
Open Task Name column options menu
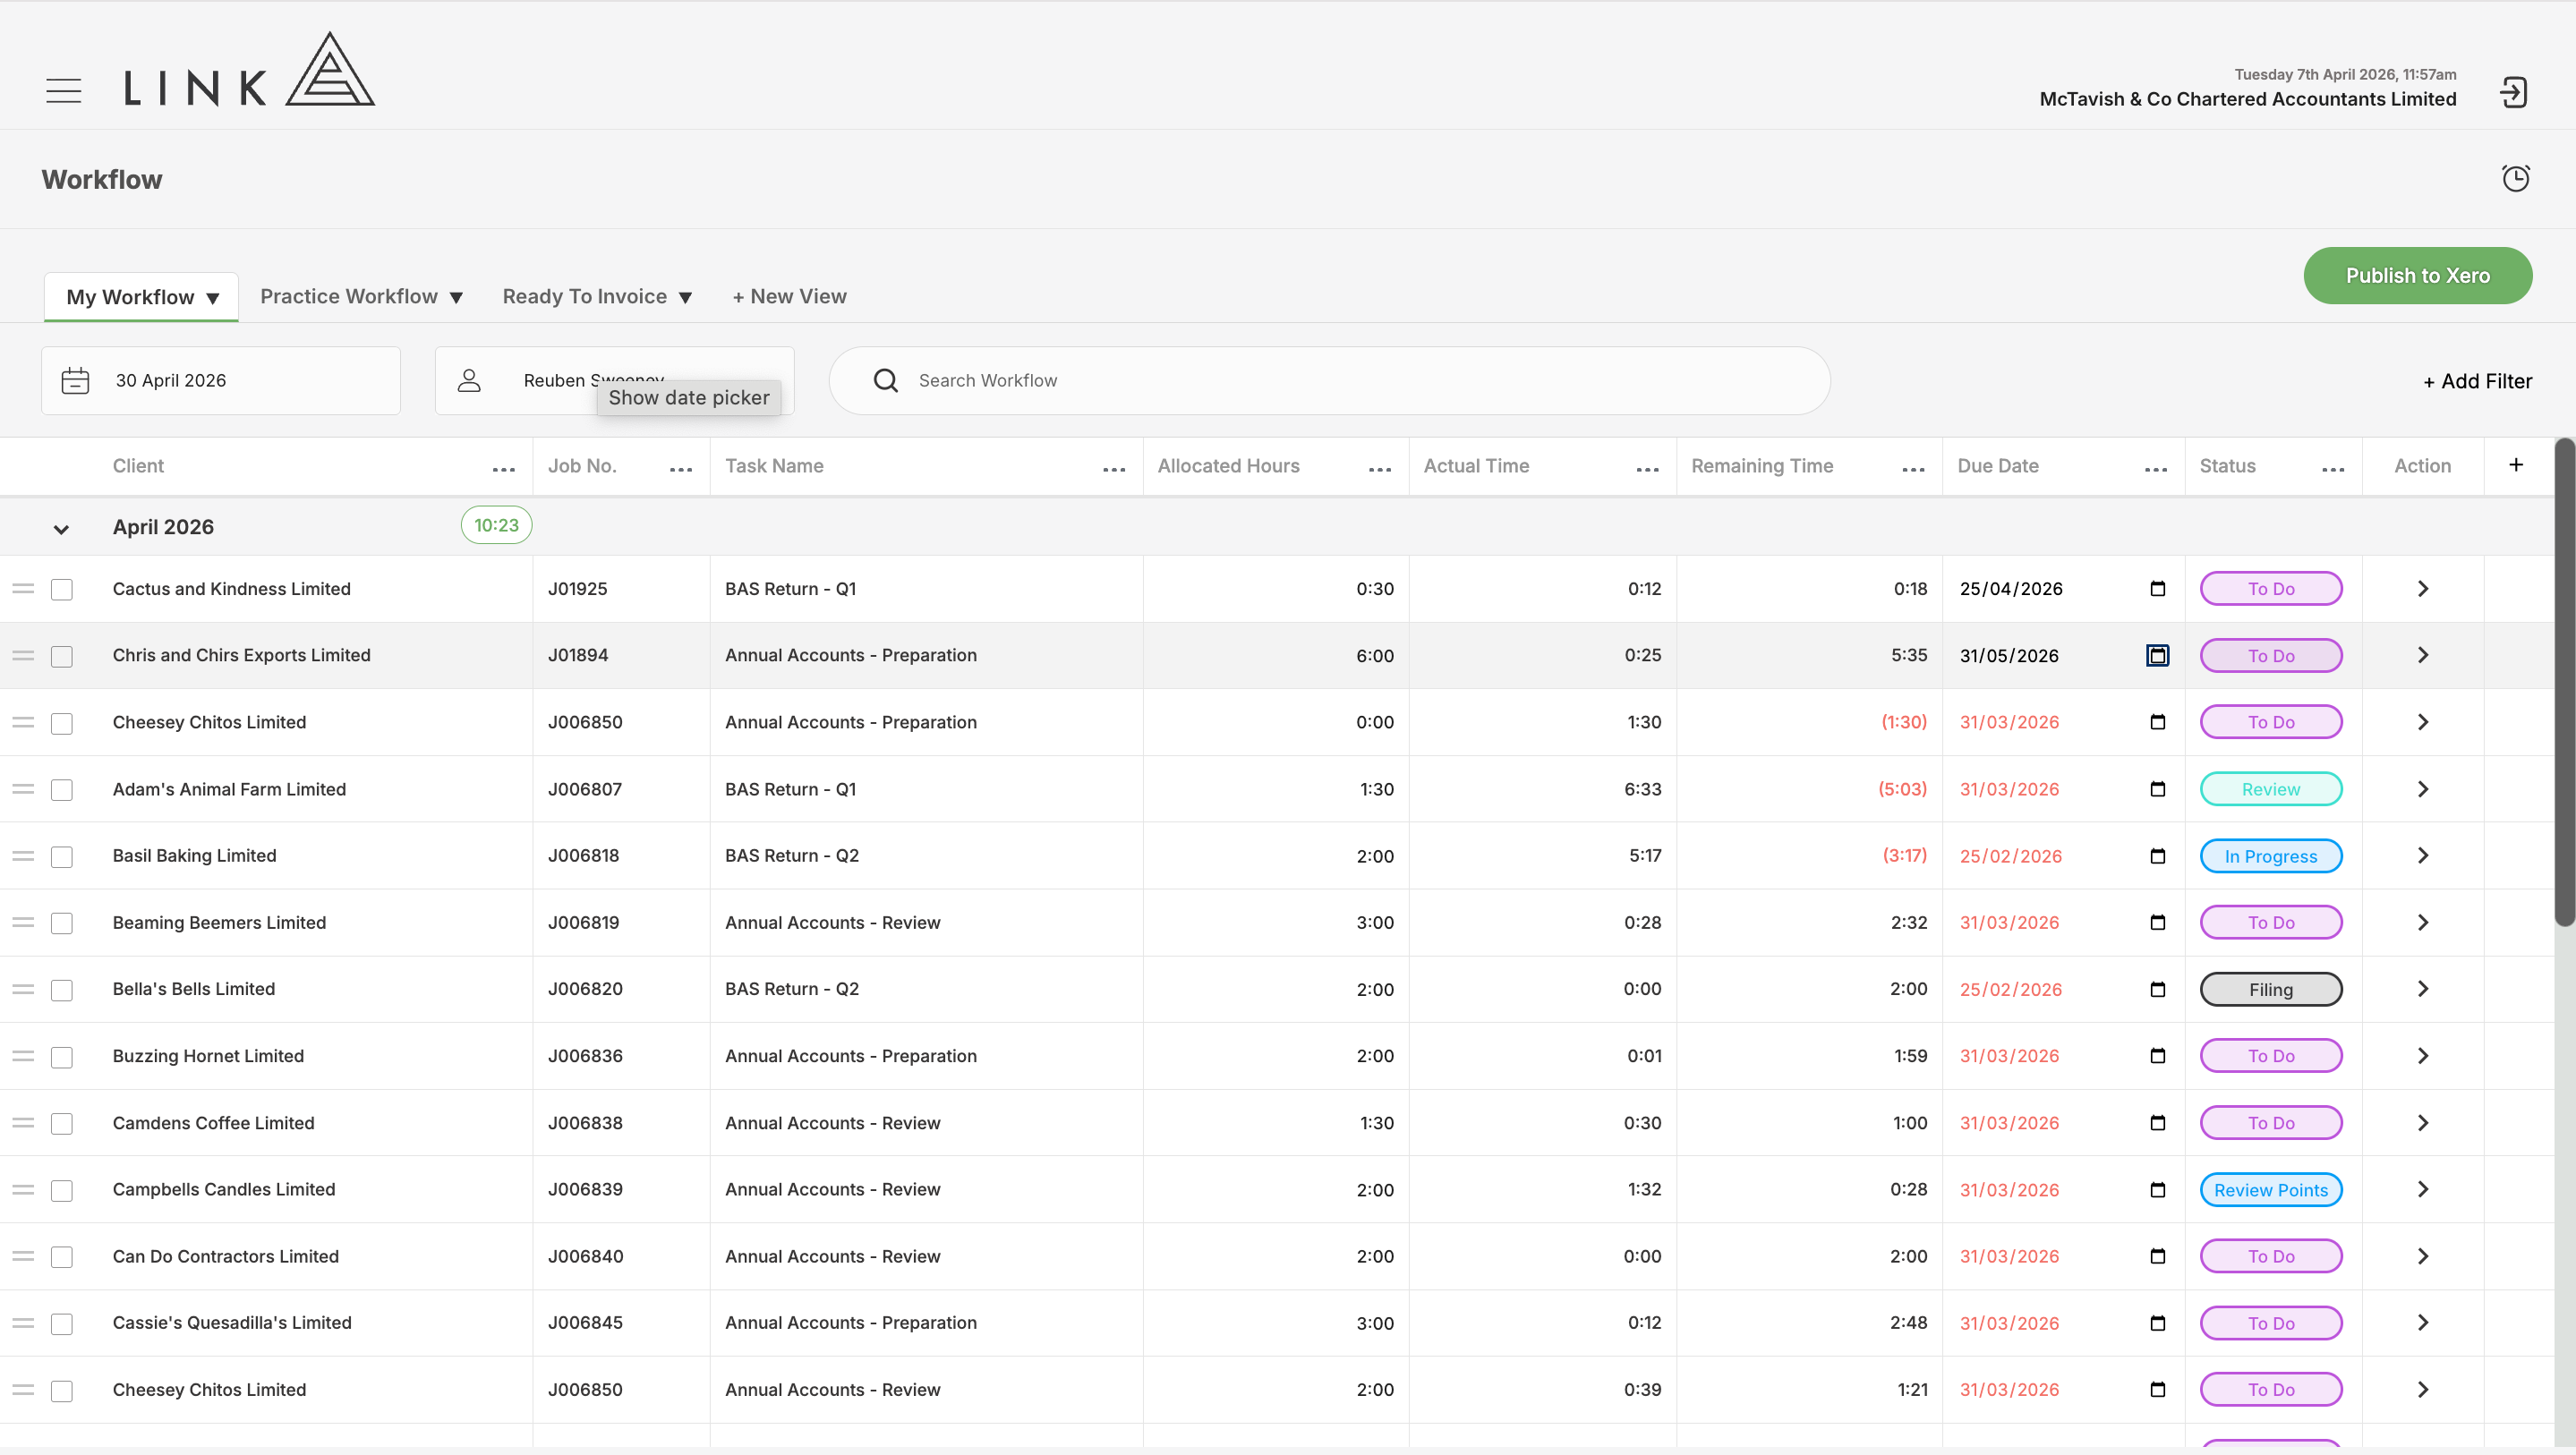pyautogui.click(x=1114, y=469)
